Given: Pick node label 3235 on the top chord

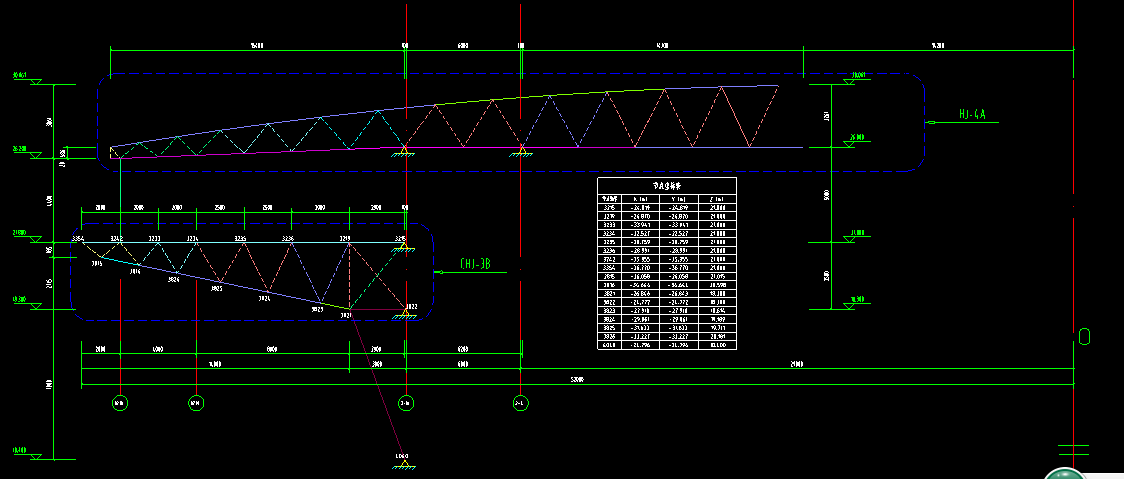Looking at the screenshot, I should click(x=241, y=238).
